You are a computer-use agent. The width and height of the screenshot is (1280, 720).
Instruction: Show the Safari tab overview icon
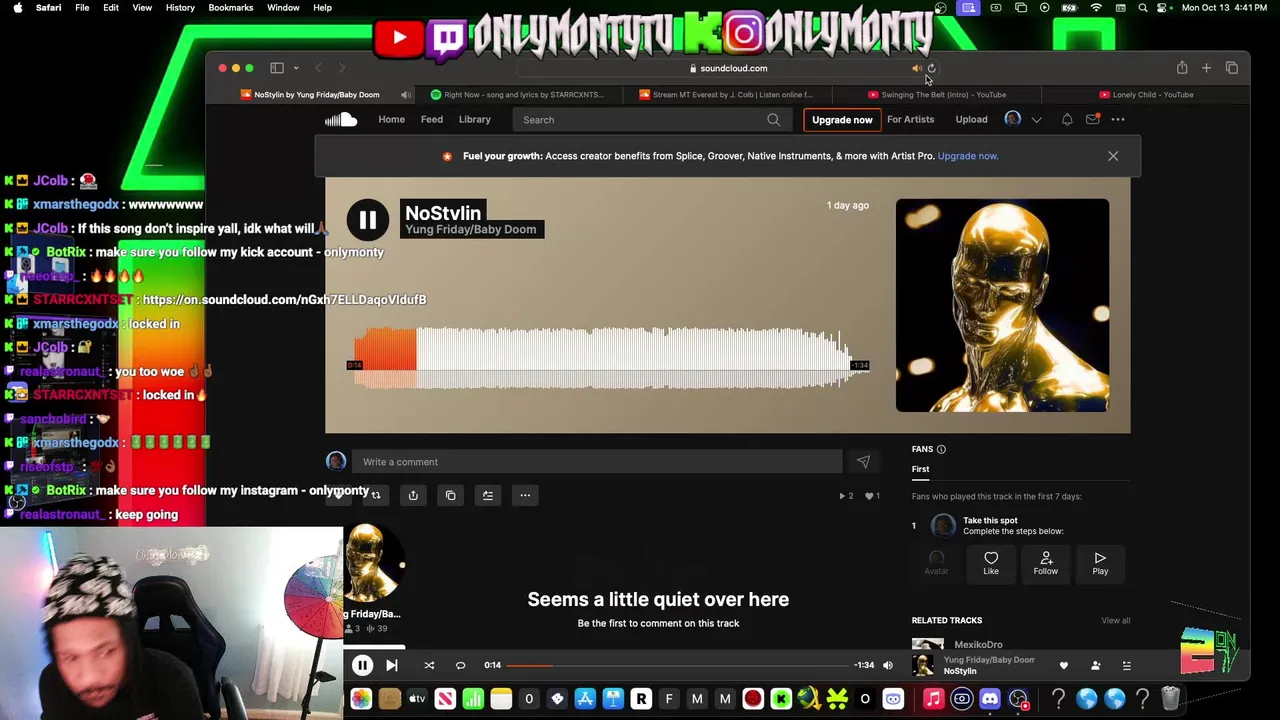pos(1232,68)
